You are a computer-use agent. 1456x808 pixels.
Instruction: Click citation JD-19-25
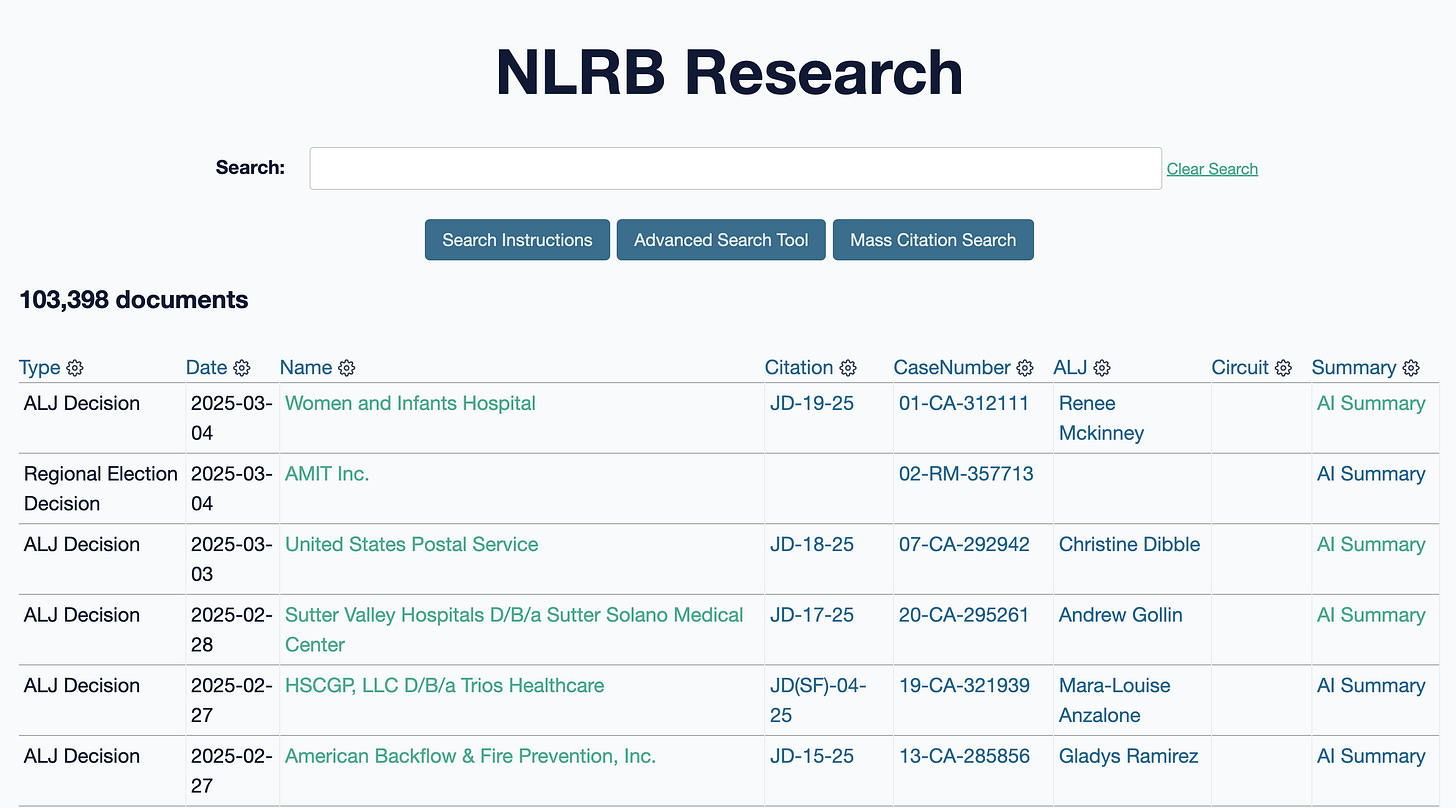(x=812, y=404)
